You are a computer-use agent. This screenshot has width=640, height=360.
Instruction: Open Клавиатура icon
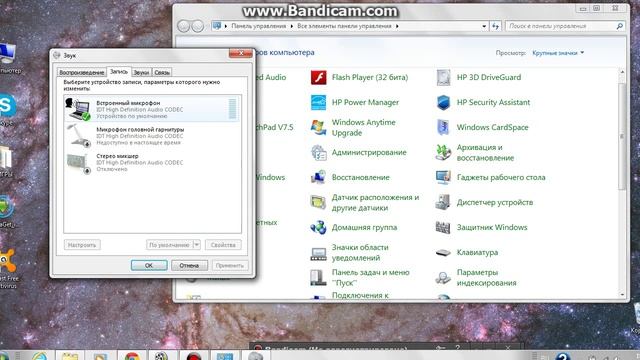click(x=443, y=253)
